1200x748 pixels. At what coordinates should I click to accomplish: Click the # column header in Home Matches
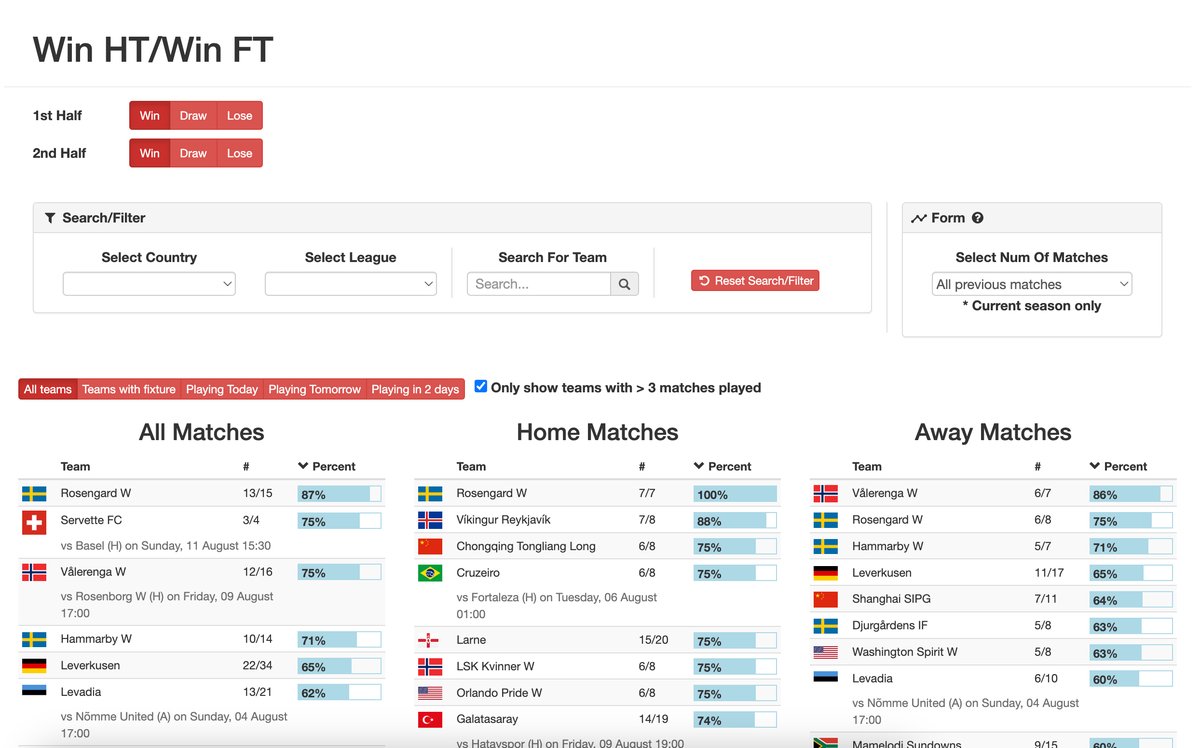coord(642,466)
